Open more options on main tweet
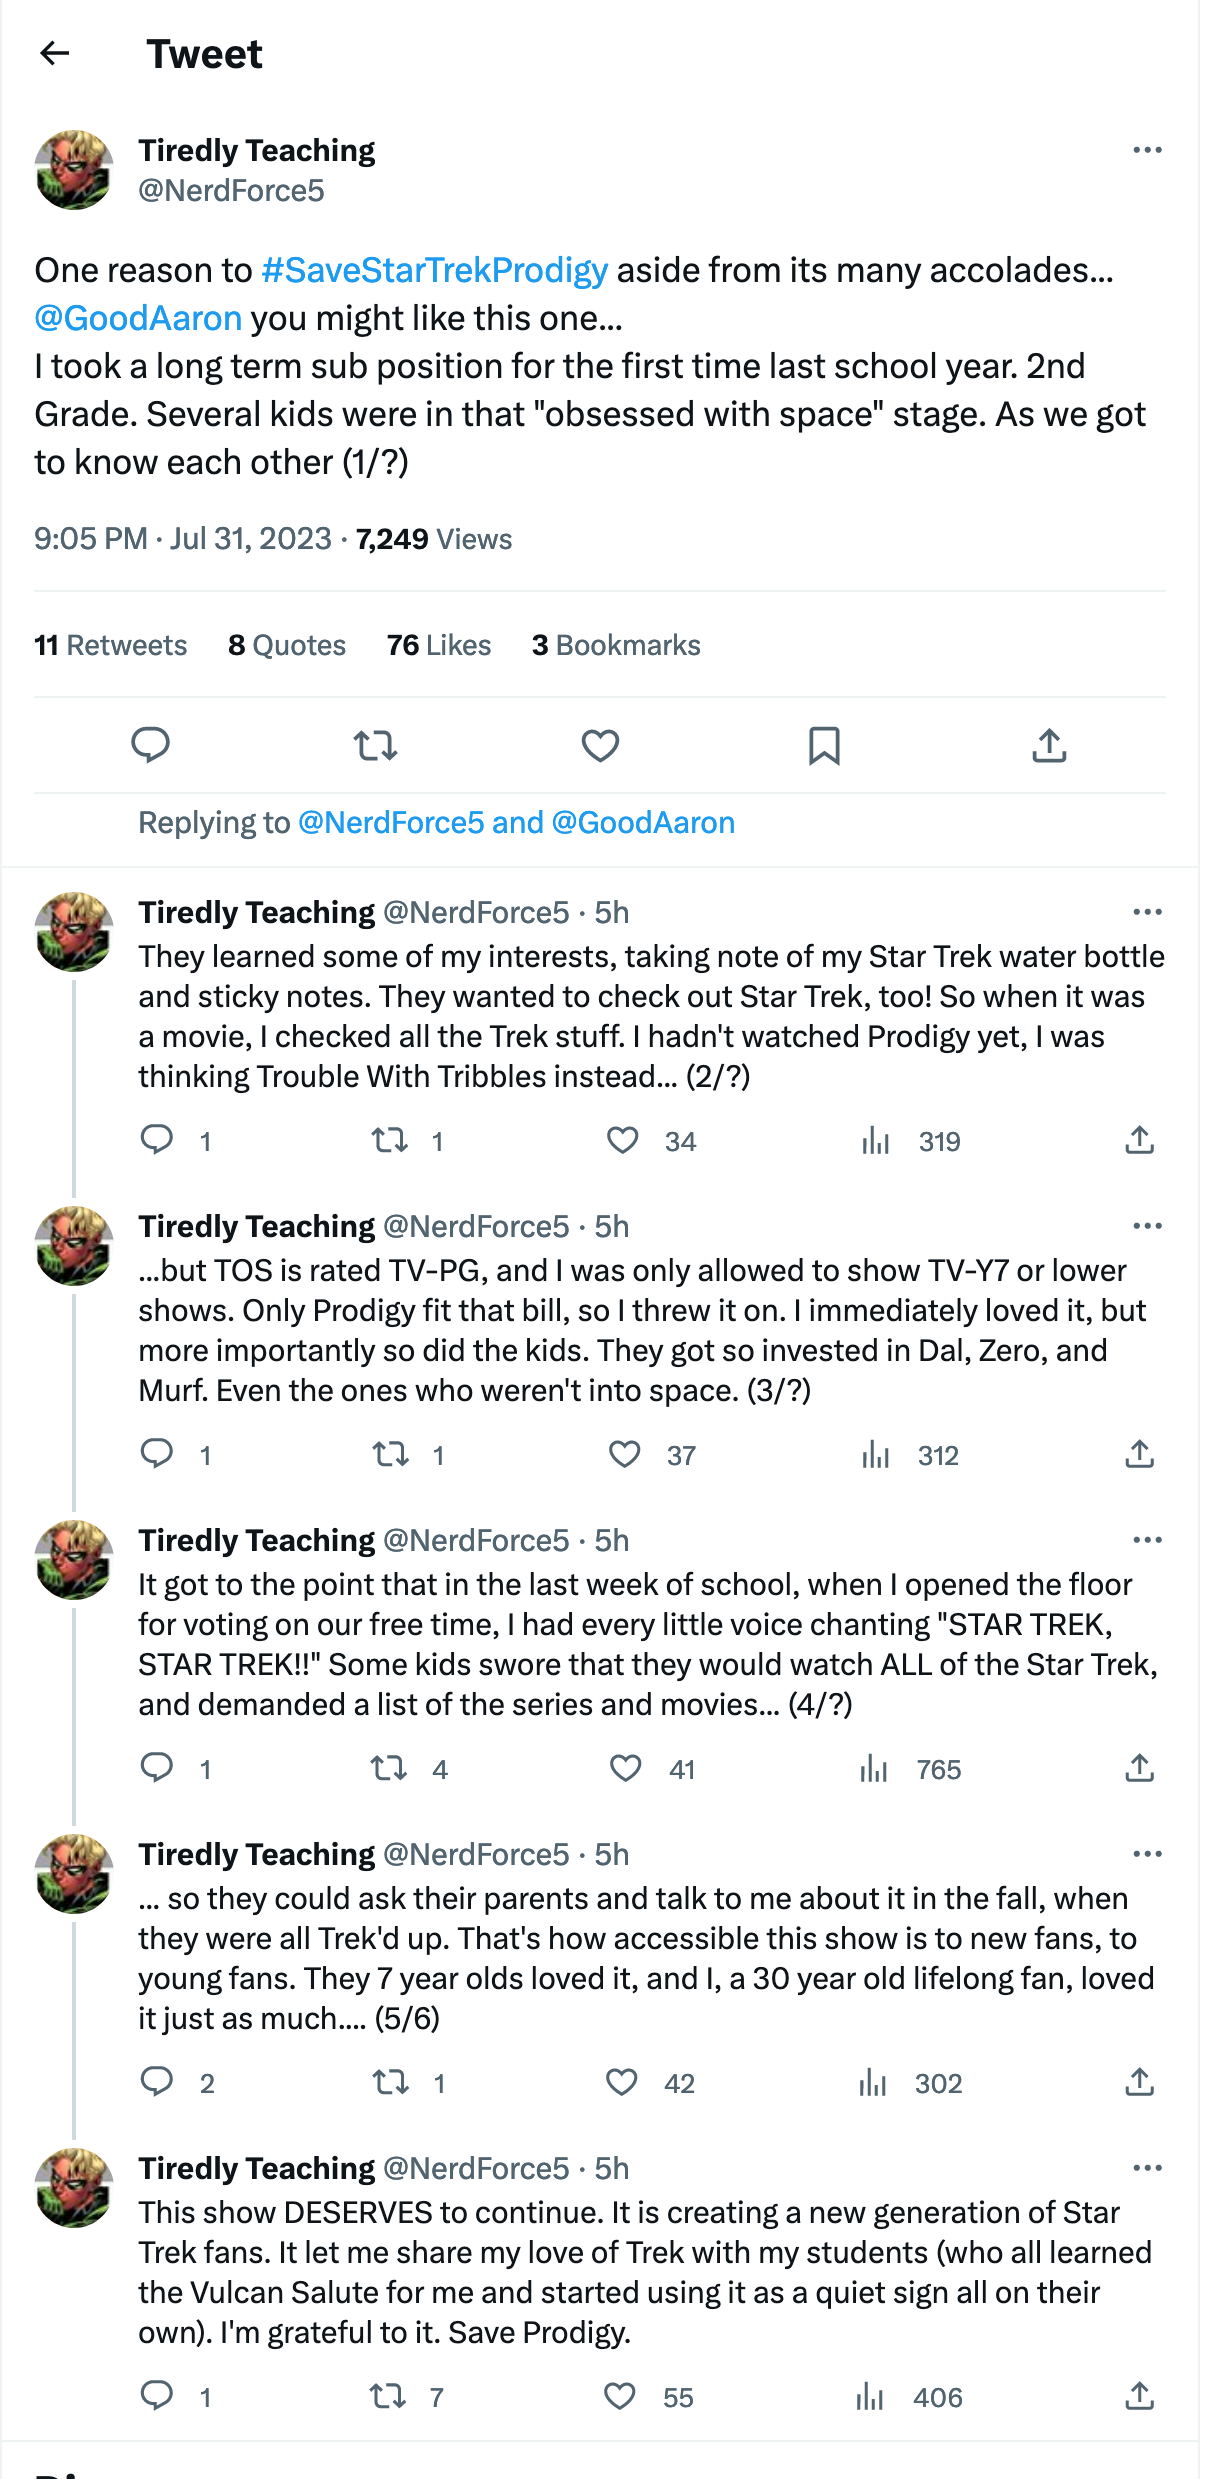This screenshot has width=1219, height=2479. pos(1147,150)
